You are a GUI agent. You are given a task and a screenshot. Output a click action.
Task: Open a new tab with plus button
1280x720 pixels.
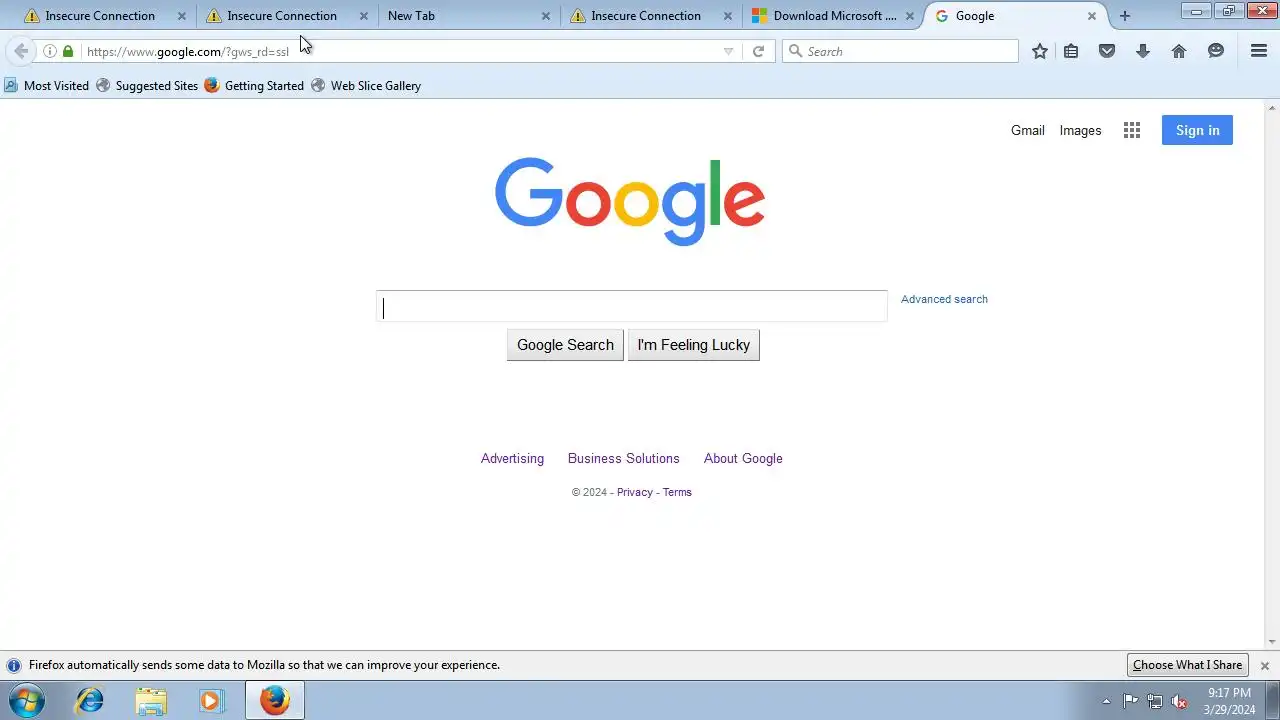tap(1125, 16)
